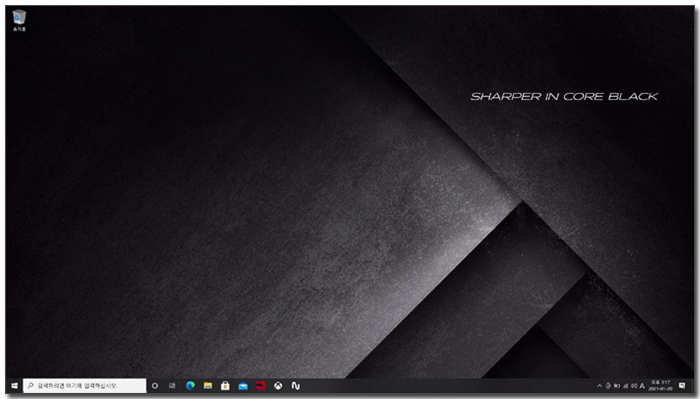Open the Action Center notifications icon

[x=682, y=386]
